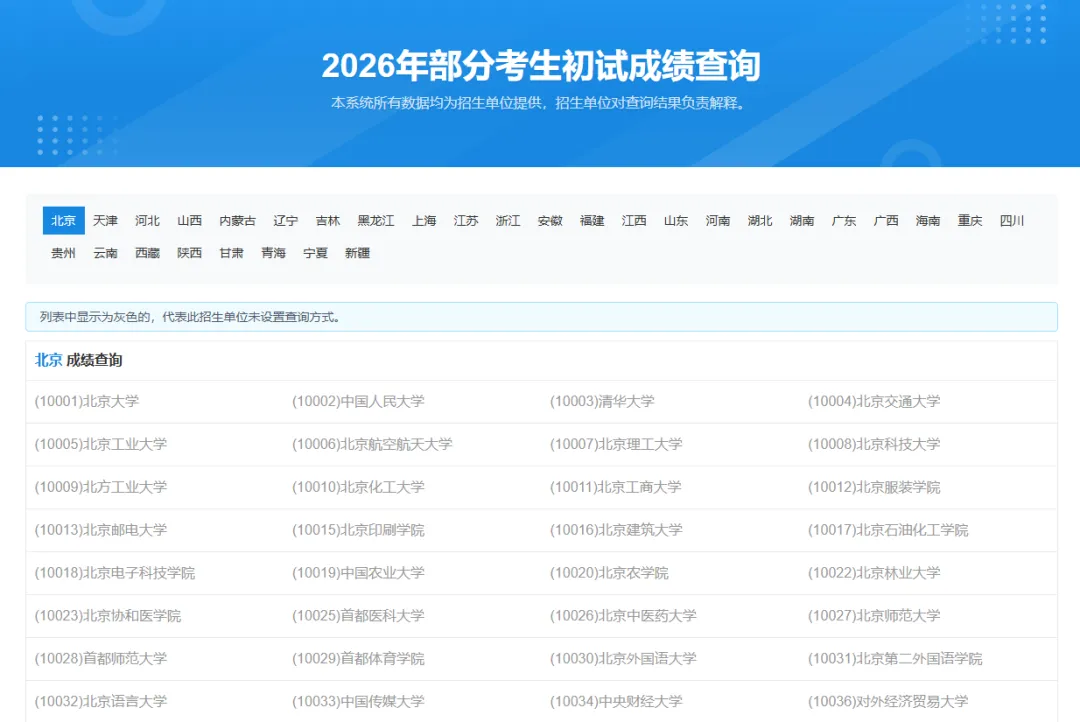Select the 内蒙古 region tab
The image size is (1080, 722).
click(238, 220)
